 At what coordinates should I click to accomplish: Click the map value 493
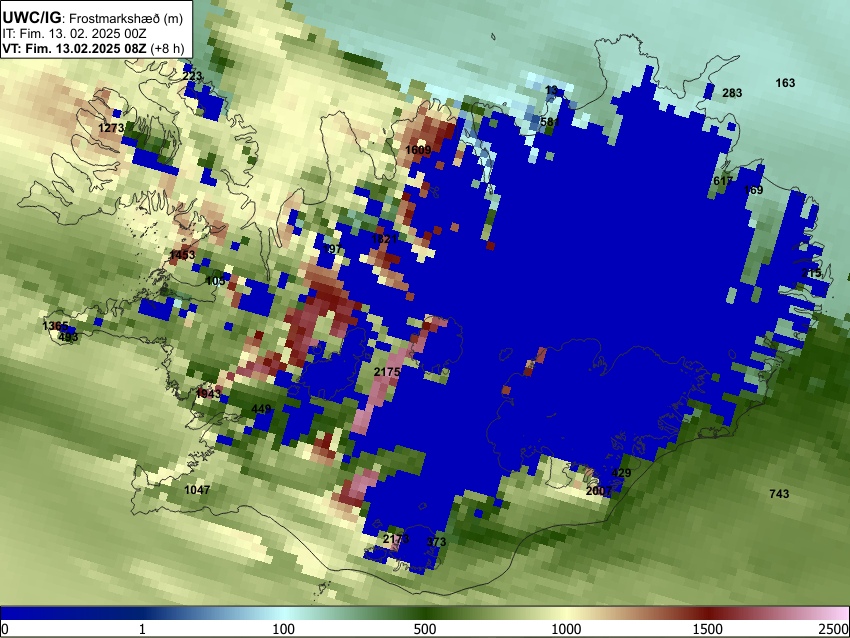68,337
